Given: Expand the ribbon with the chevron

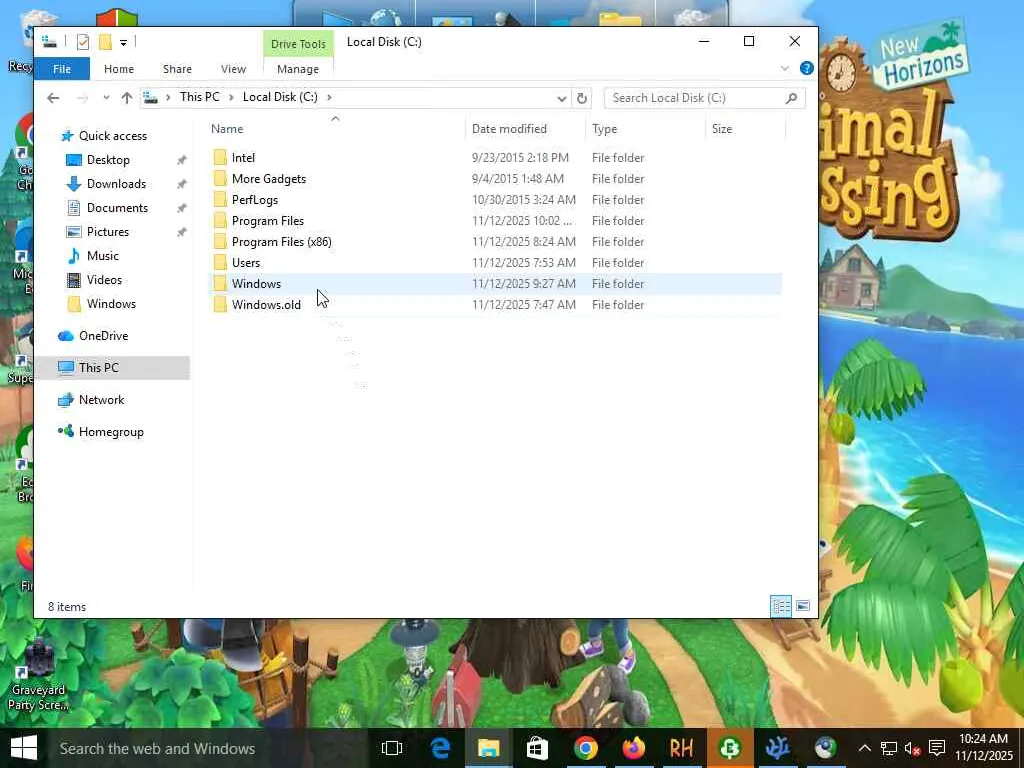Looking at the screenshot, I should (785, 68).
